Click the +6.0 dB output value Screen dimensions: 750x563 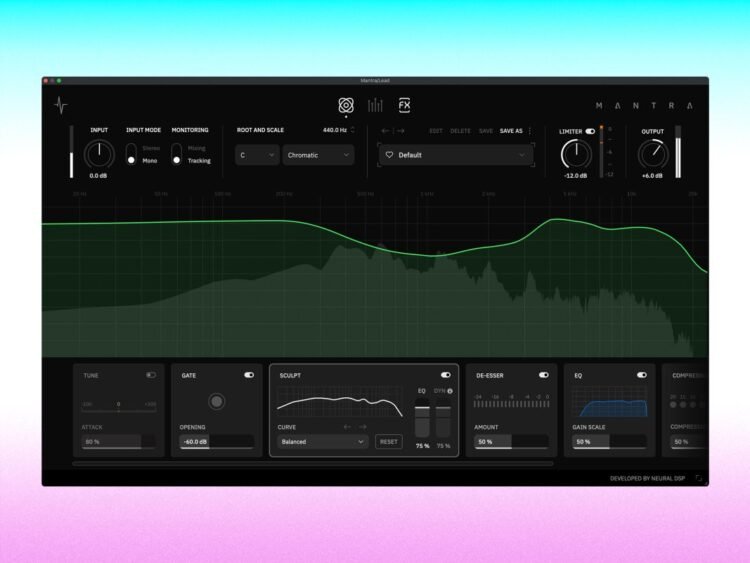pos(652,176)
